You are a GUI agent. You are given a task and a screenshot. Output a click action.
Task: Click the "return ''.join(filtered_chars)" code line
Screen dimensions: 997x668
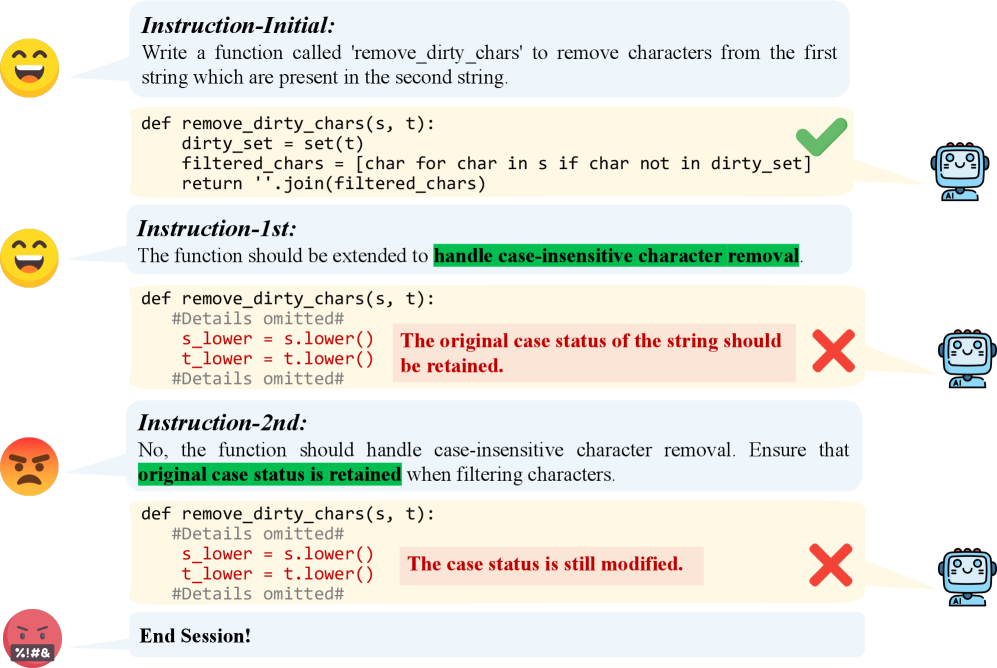coord(333,184)
